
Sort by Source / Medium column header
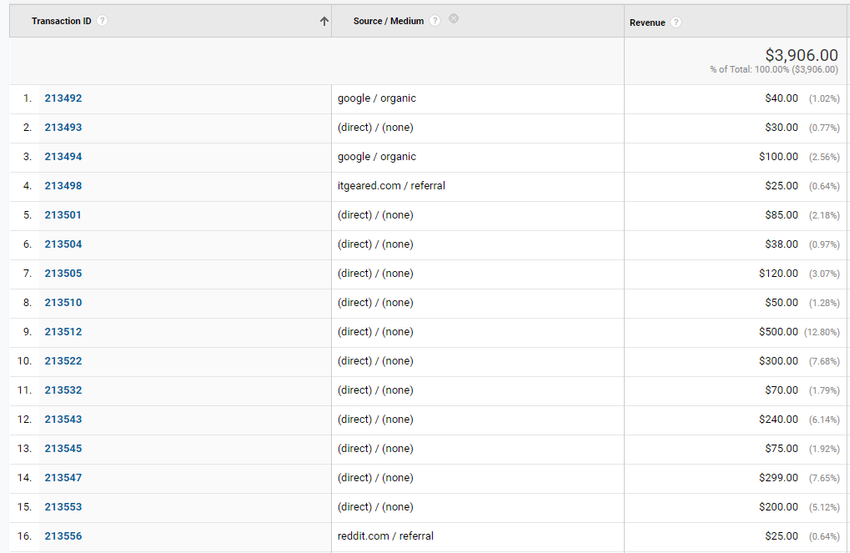tap(388, 21)
